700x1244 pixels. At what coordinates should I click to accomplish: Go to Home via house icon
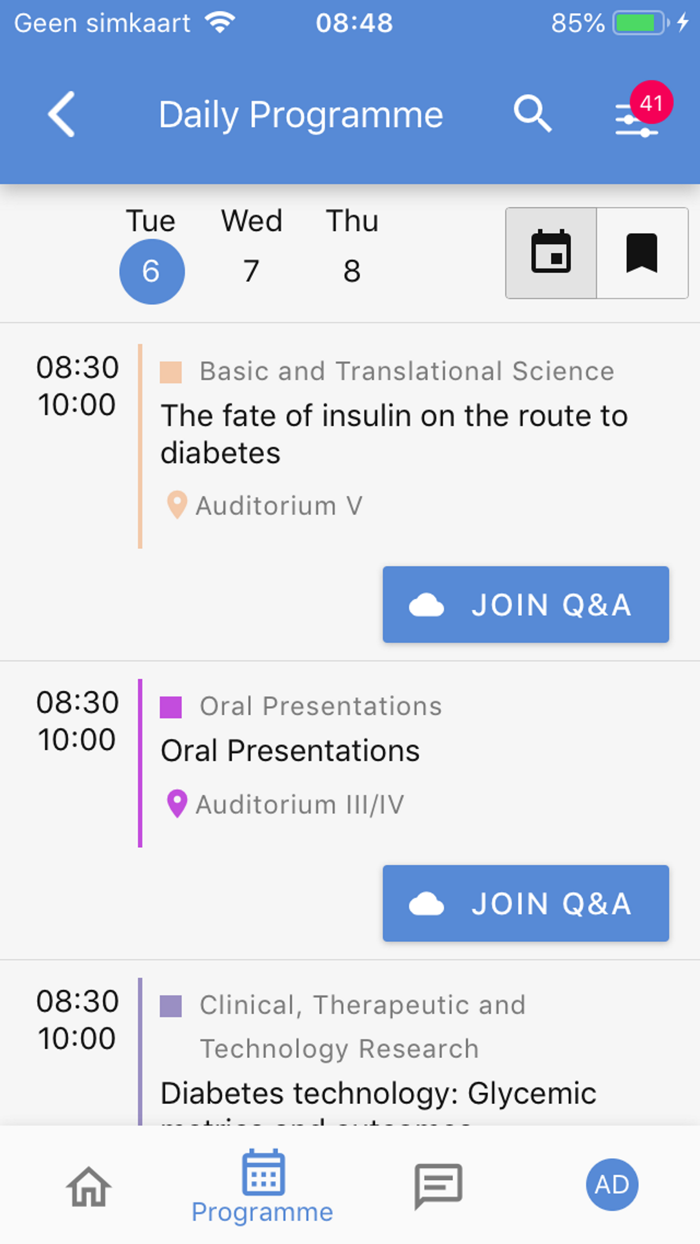tap(89, 1186)
